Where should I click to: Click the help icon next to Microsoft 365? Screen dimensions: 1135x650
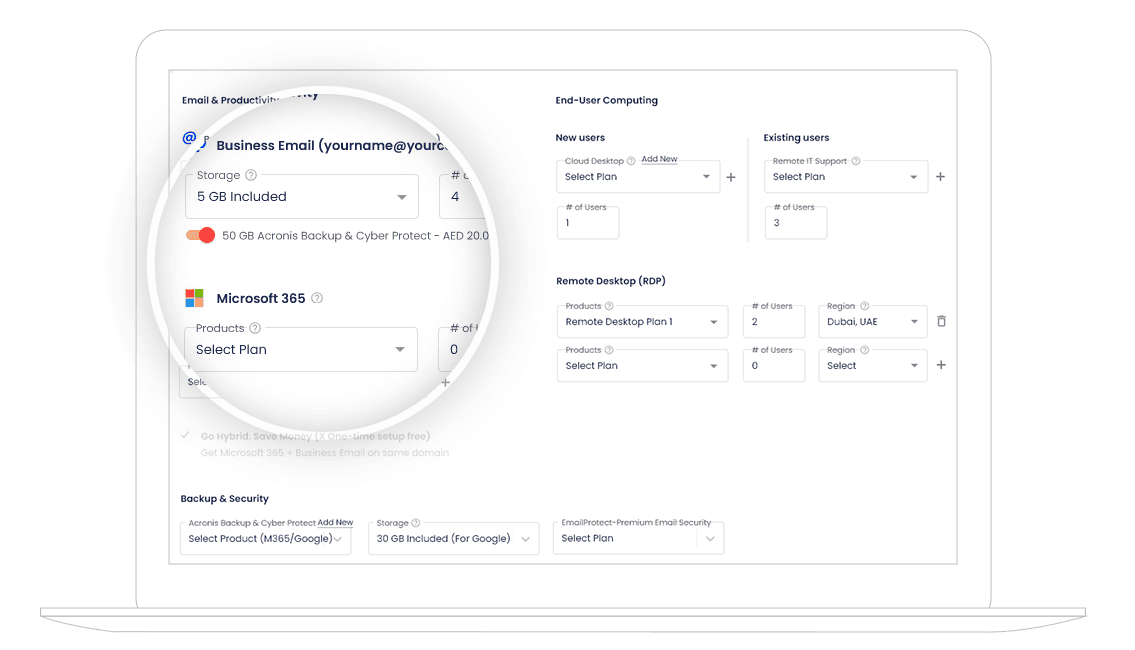click(x=317, y=298)
